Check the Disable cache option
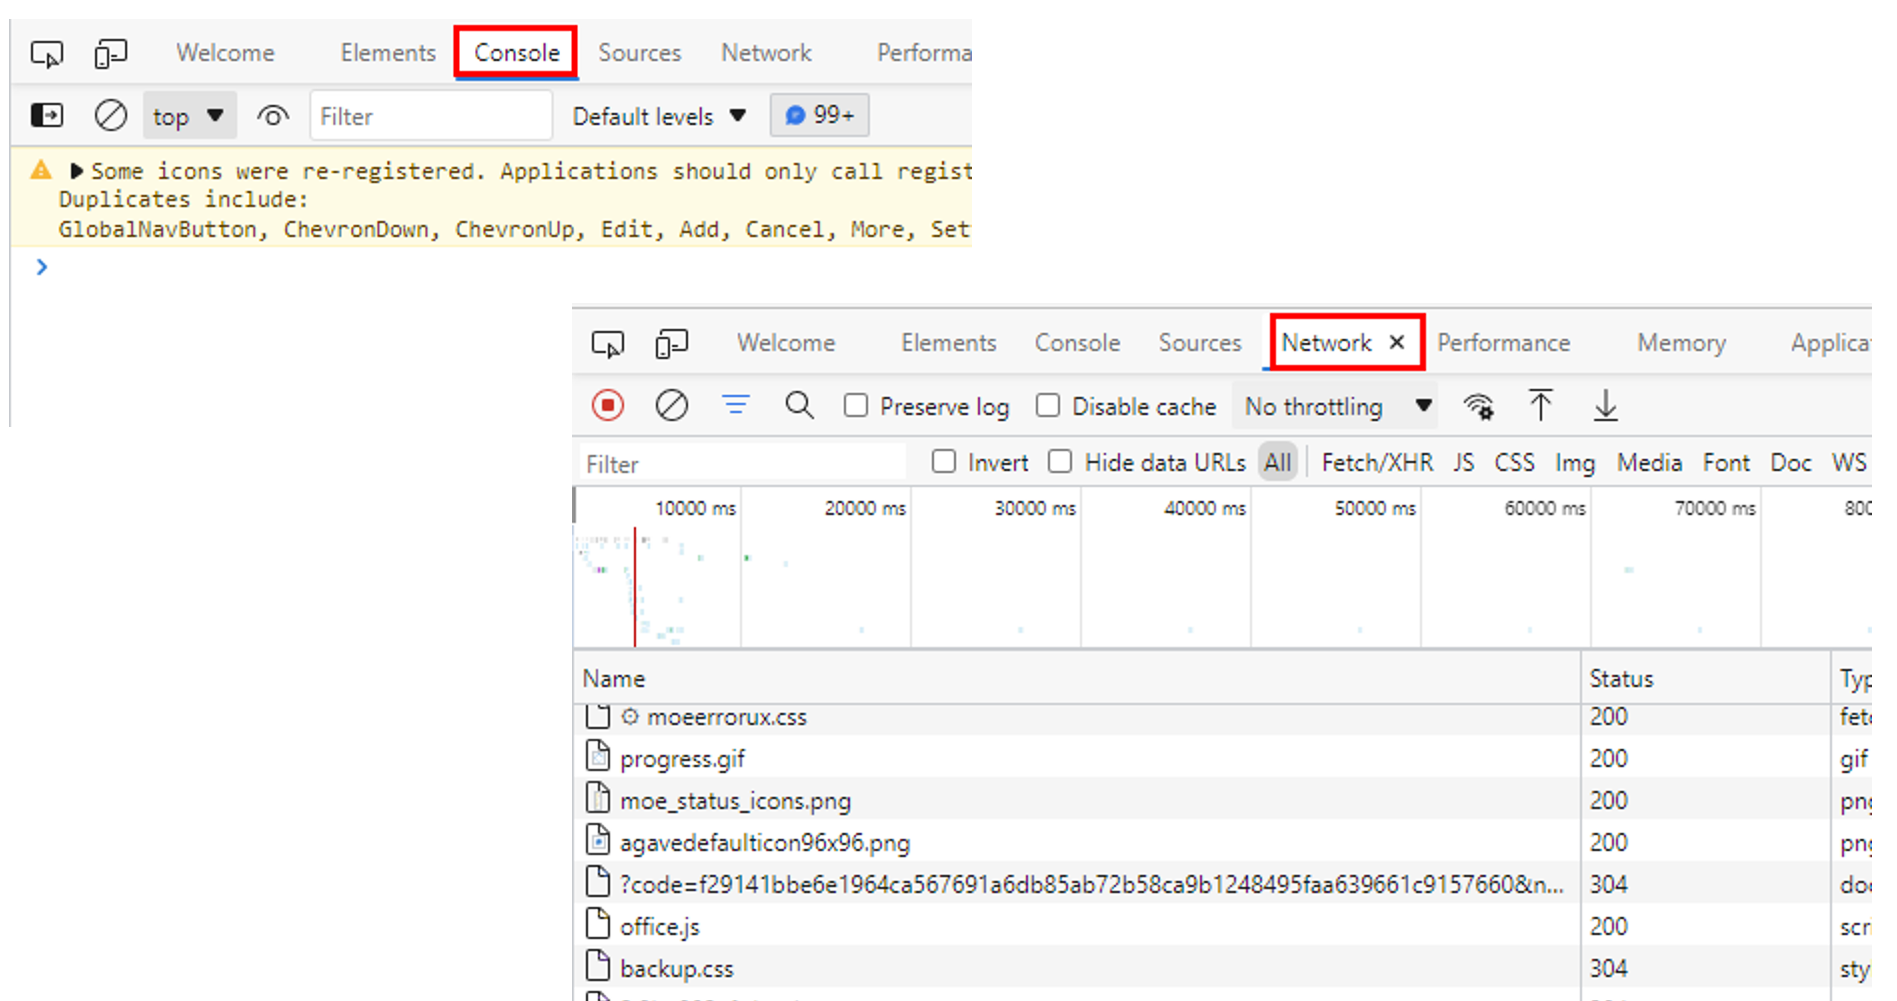 (1048, 406)
